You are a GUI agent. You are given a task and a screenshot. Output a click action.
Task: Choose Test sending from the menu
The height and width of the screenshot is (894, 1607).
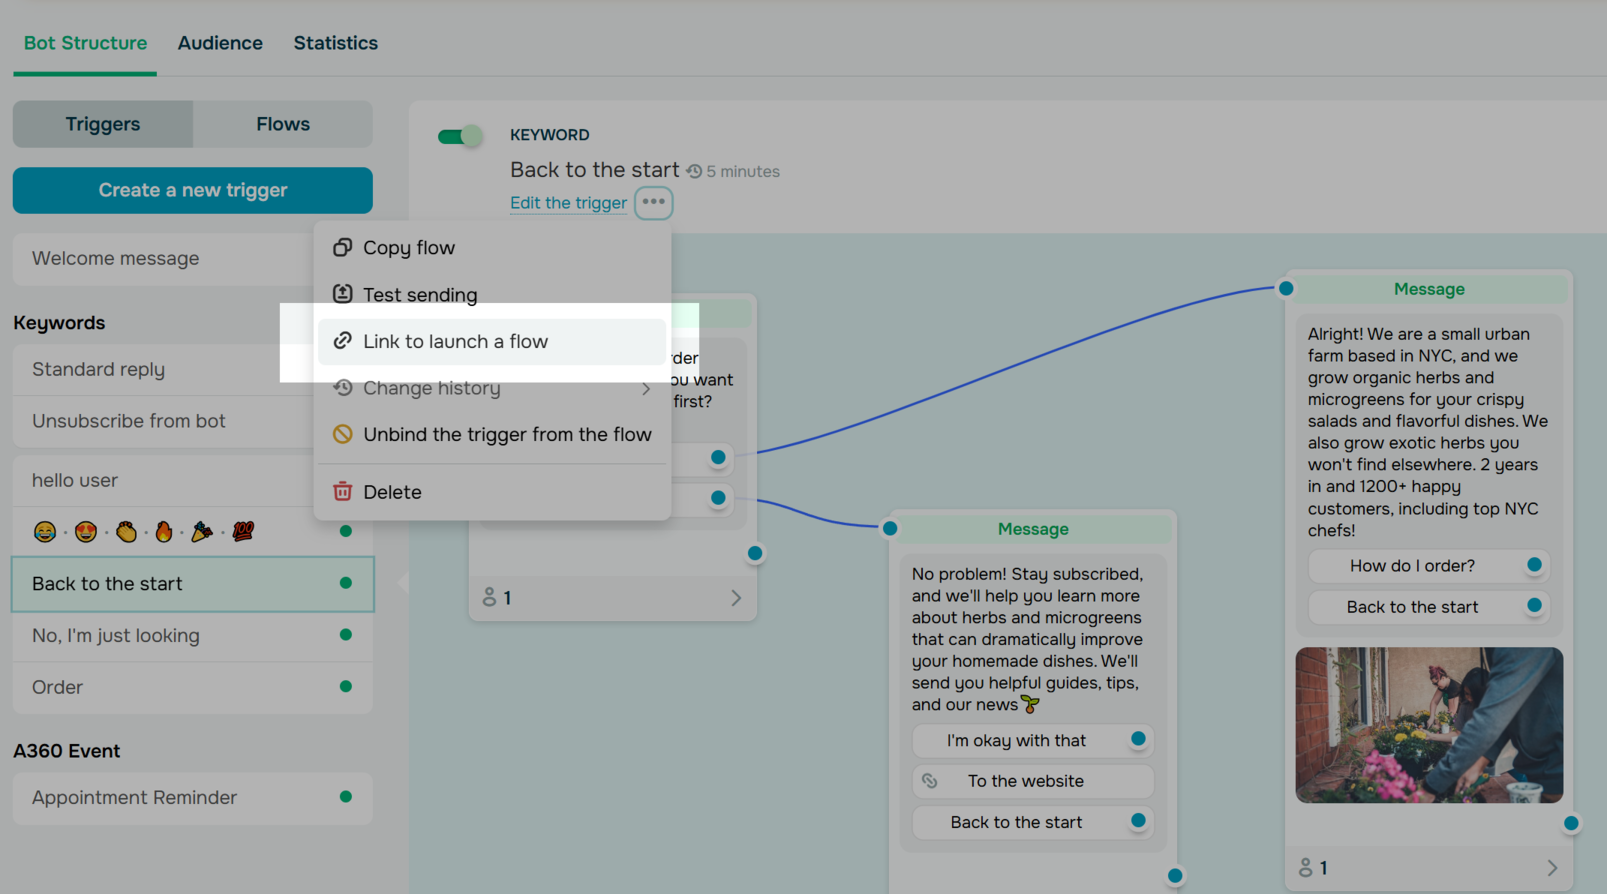point(492,294)
